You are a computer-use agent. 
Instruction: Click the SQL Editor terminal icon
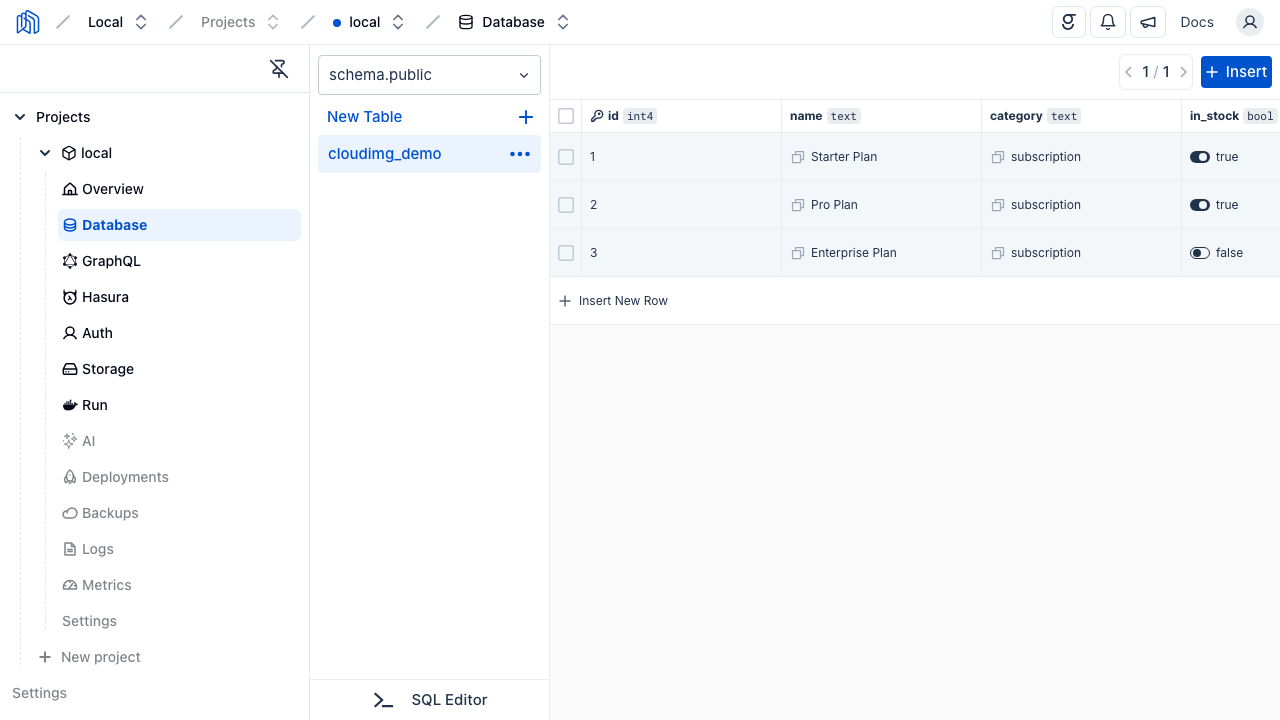[x=383, y=700]
